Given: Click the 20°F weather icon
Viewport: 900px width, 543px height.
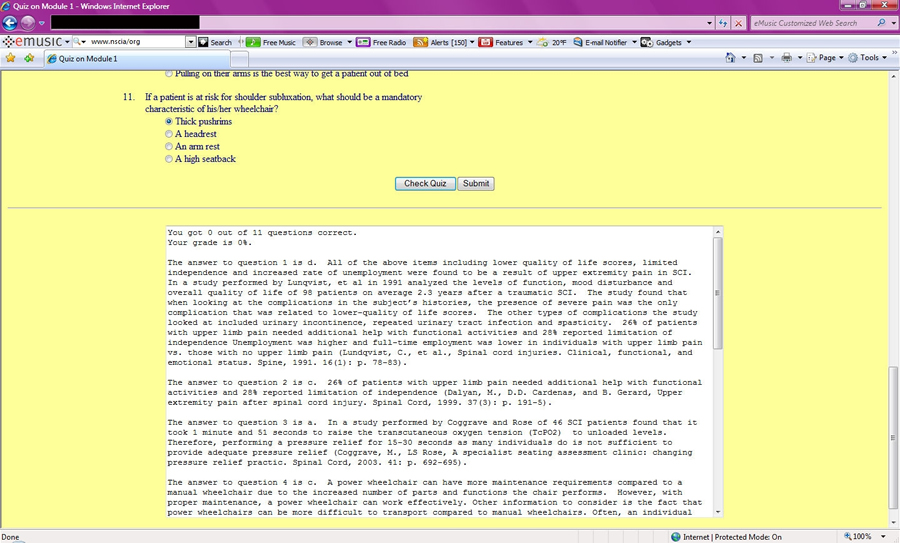Looking at the screenshot, I should click(542, 42).
